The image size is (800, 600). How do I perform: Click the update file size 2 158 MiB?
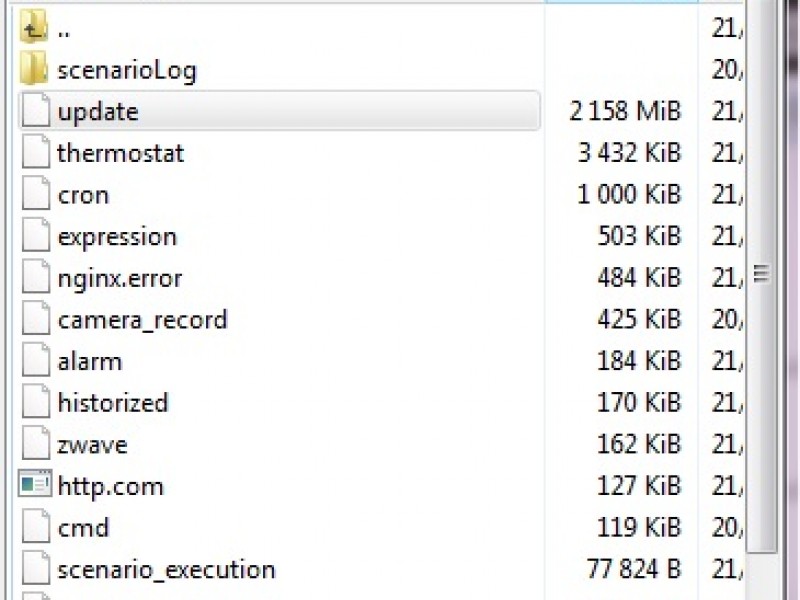[x=625, y=111]
